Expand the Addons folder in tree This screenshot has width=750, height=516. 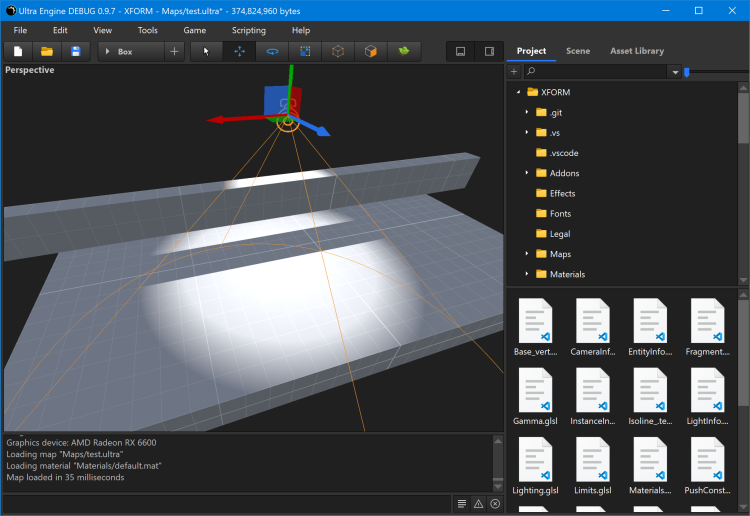pos(527,173)
